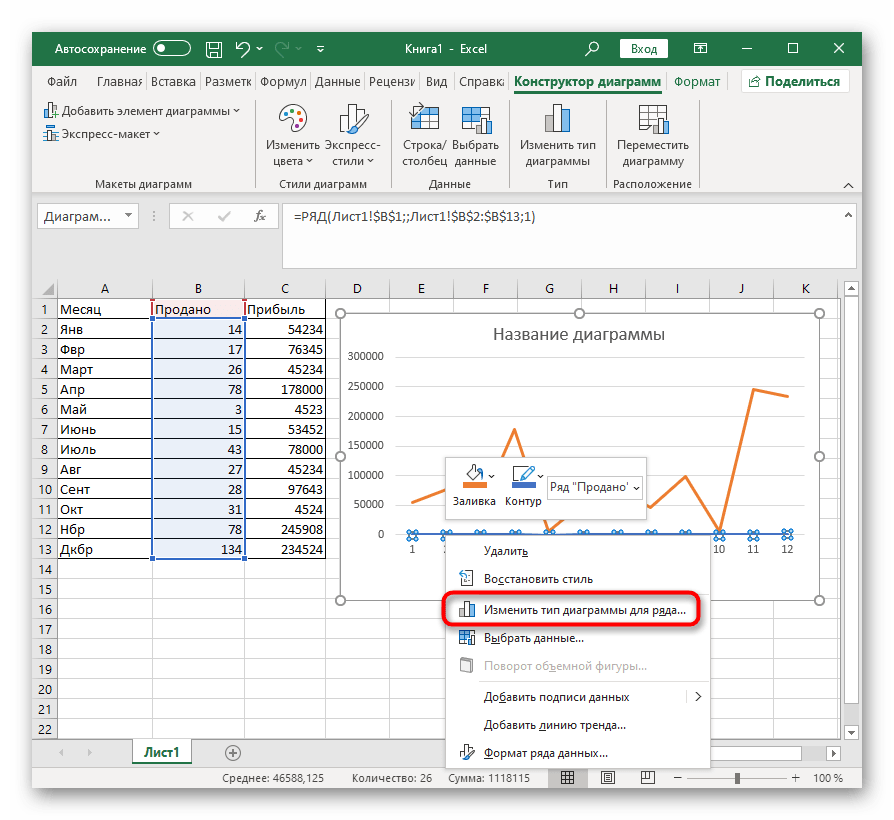Select Normal view button in status bar
This screenshot has width=894, height=820.
tap(567, 778)
